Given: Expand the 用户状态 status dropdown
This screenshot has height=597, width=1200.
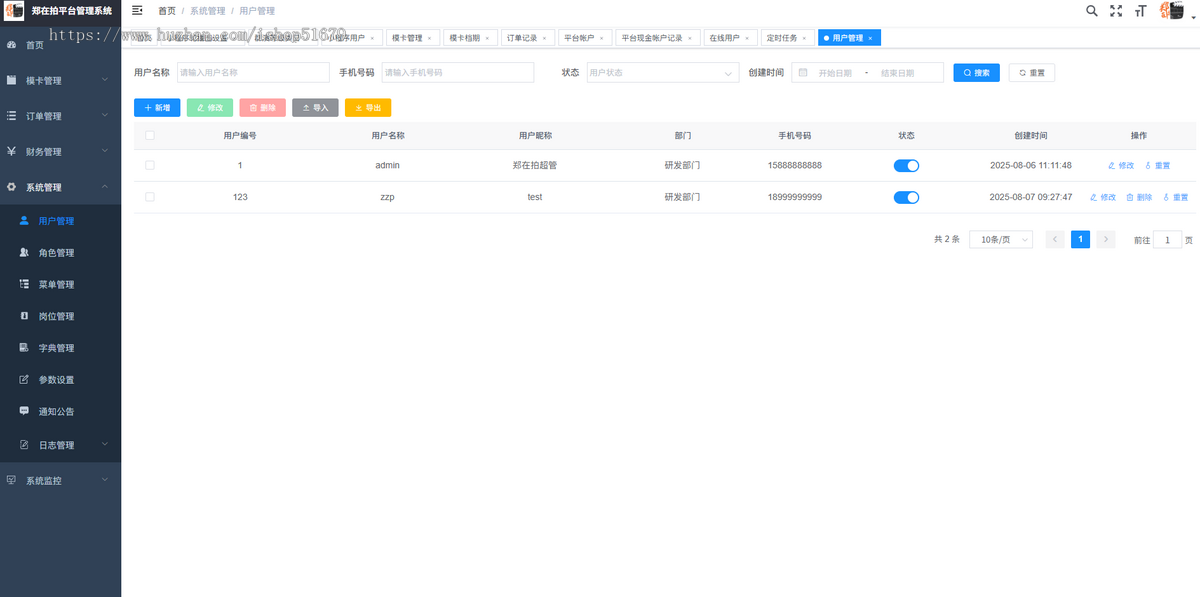Looking at the screenshot, I should point(660,72).
